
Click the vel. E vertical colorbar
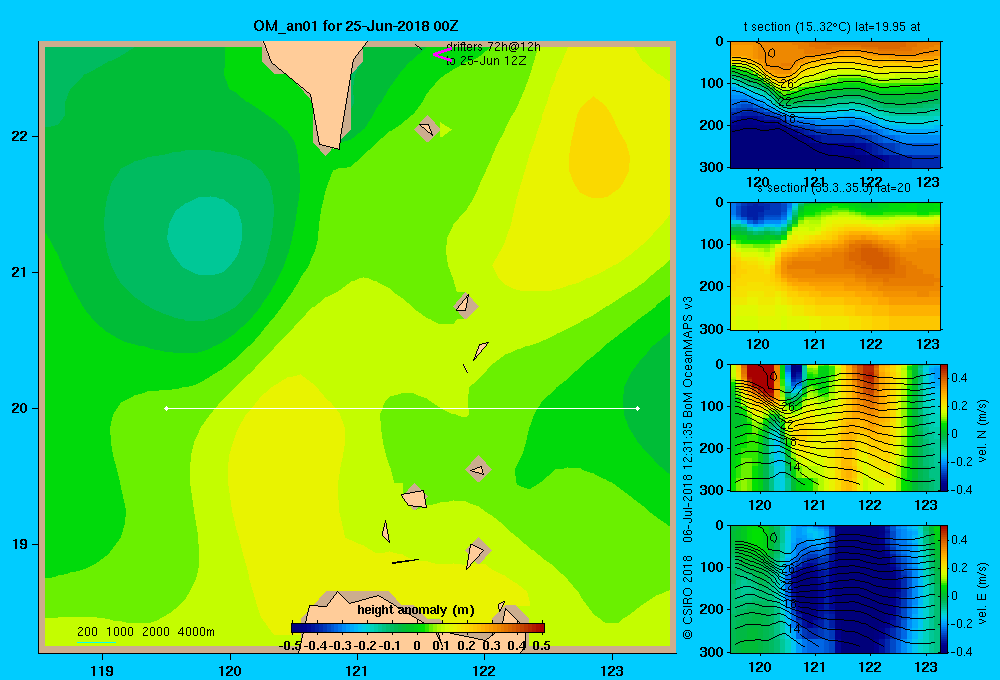pyautogui.click(x=944, y=589)
